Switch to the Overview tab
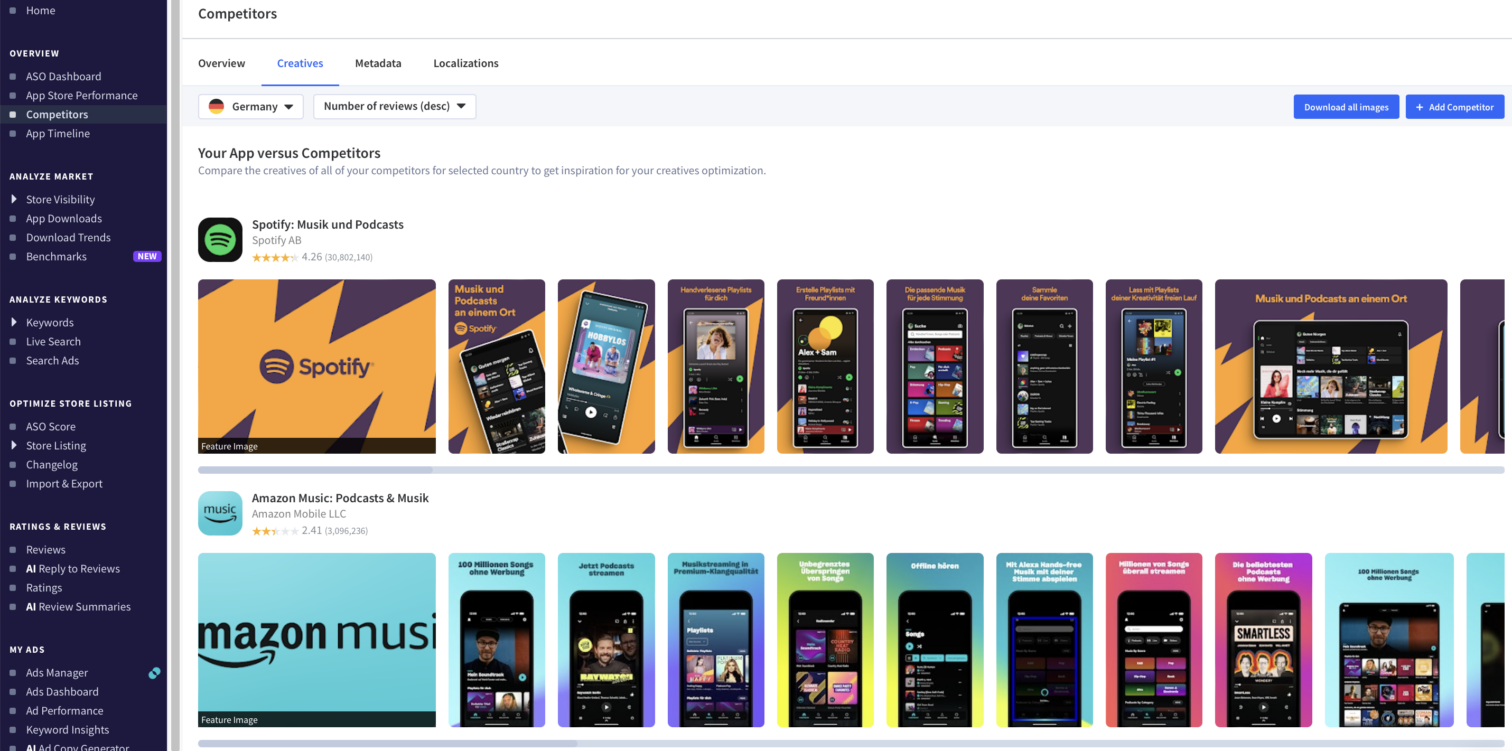Screen dimensions: 1512x751 pos(221,63)
